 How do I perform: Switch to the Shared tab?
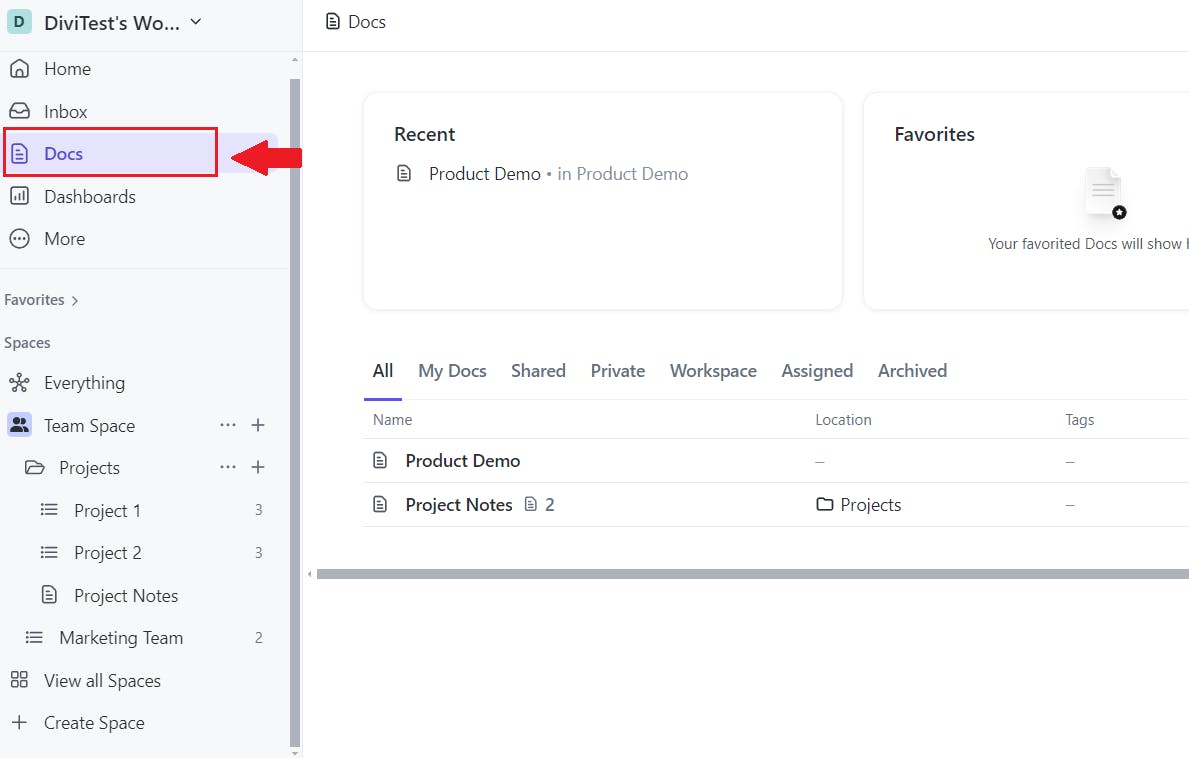[538, 370]
